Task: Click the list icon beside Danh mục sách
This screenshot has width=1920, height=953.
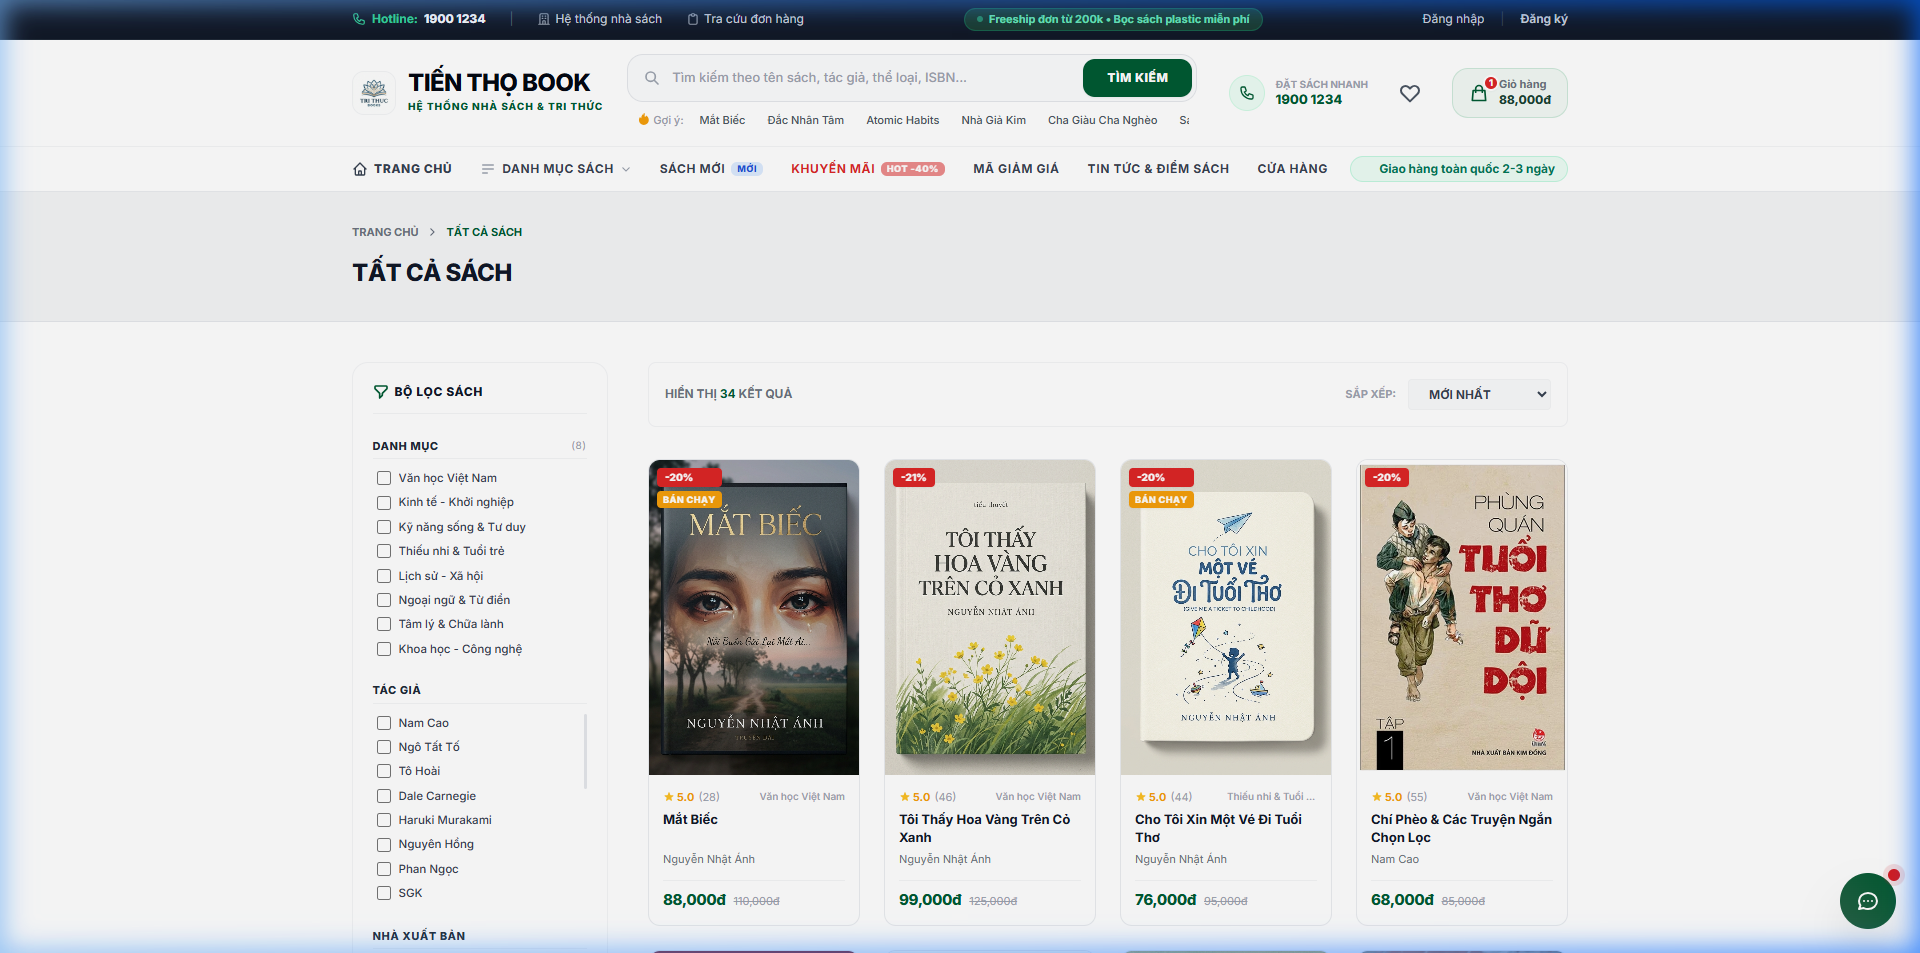Action: (488, 169)
